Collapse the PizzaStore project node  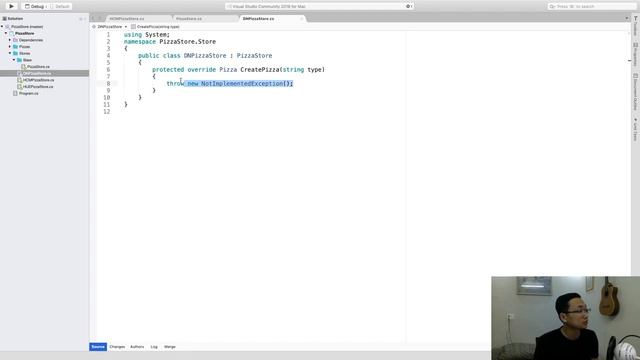coord(6,33)
